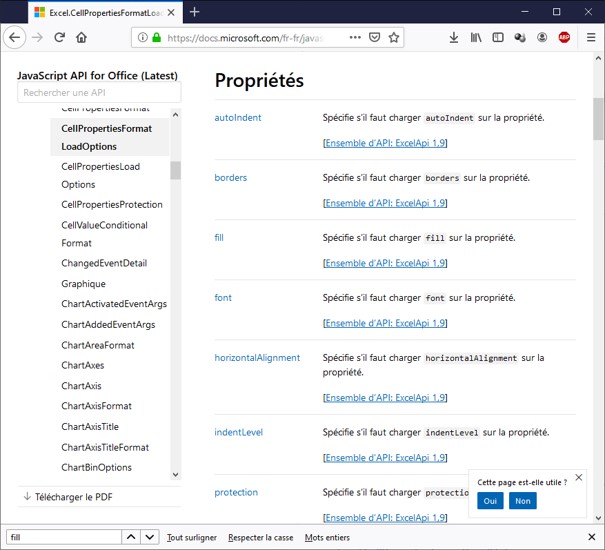Find next match with down arrow

(150, 537)
